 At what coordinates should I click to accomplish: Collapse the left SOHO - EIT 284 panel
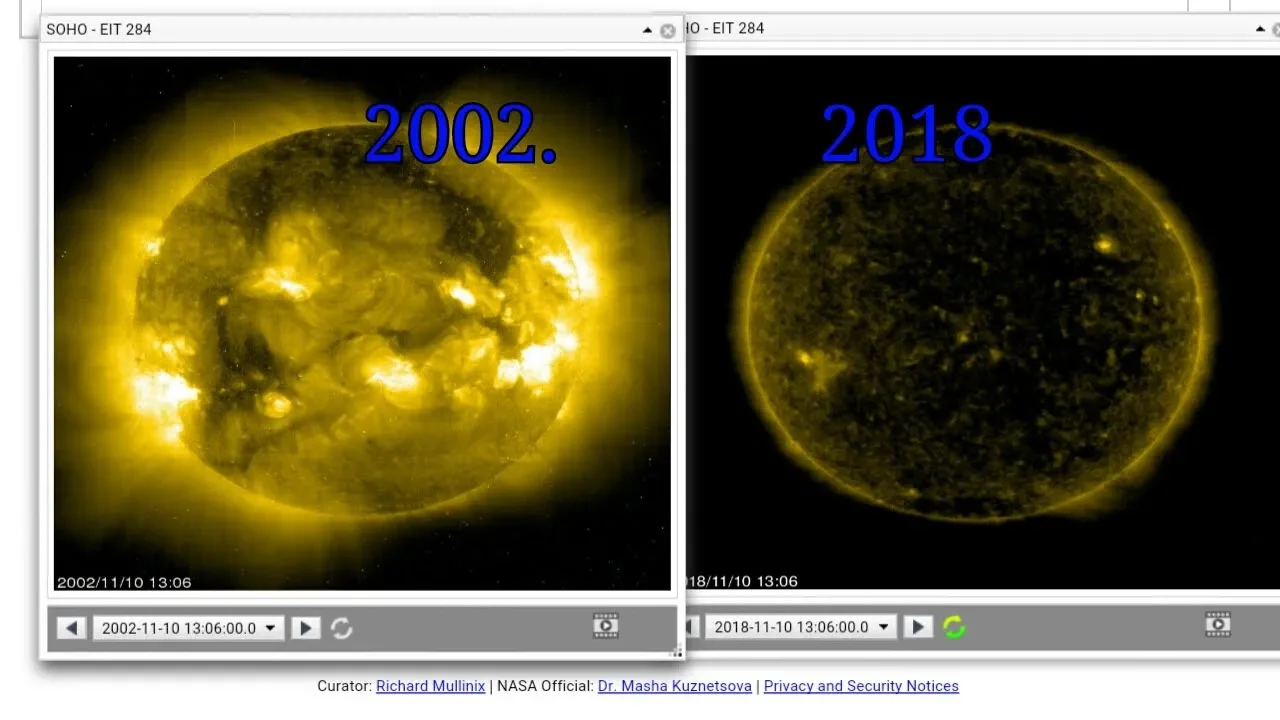click(648, 30)
